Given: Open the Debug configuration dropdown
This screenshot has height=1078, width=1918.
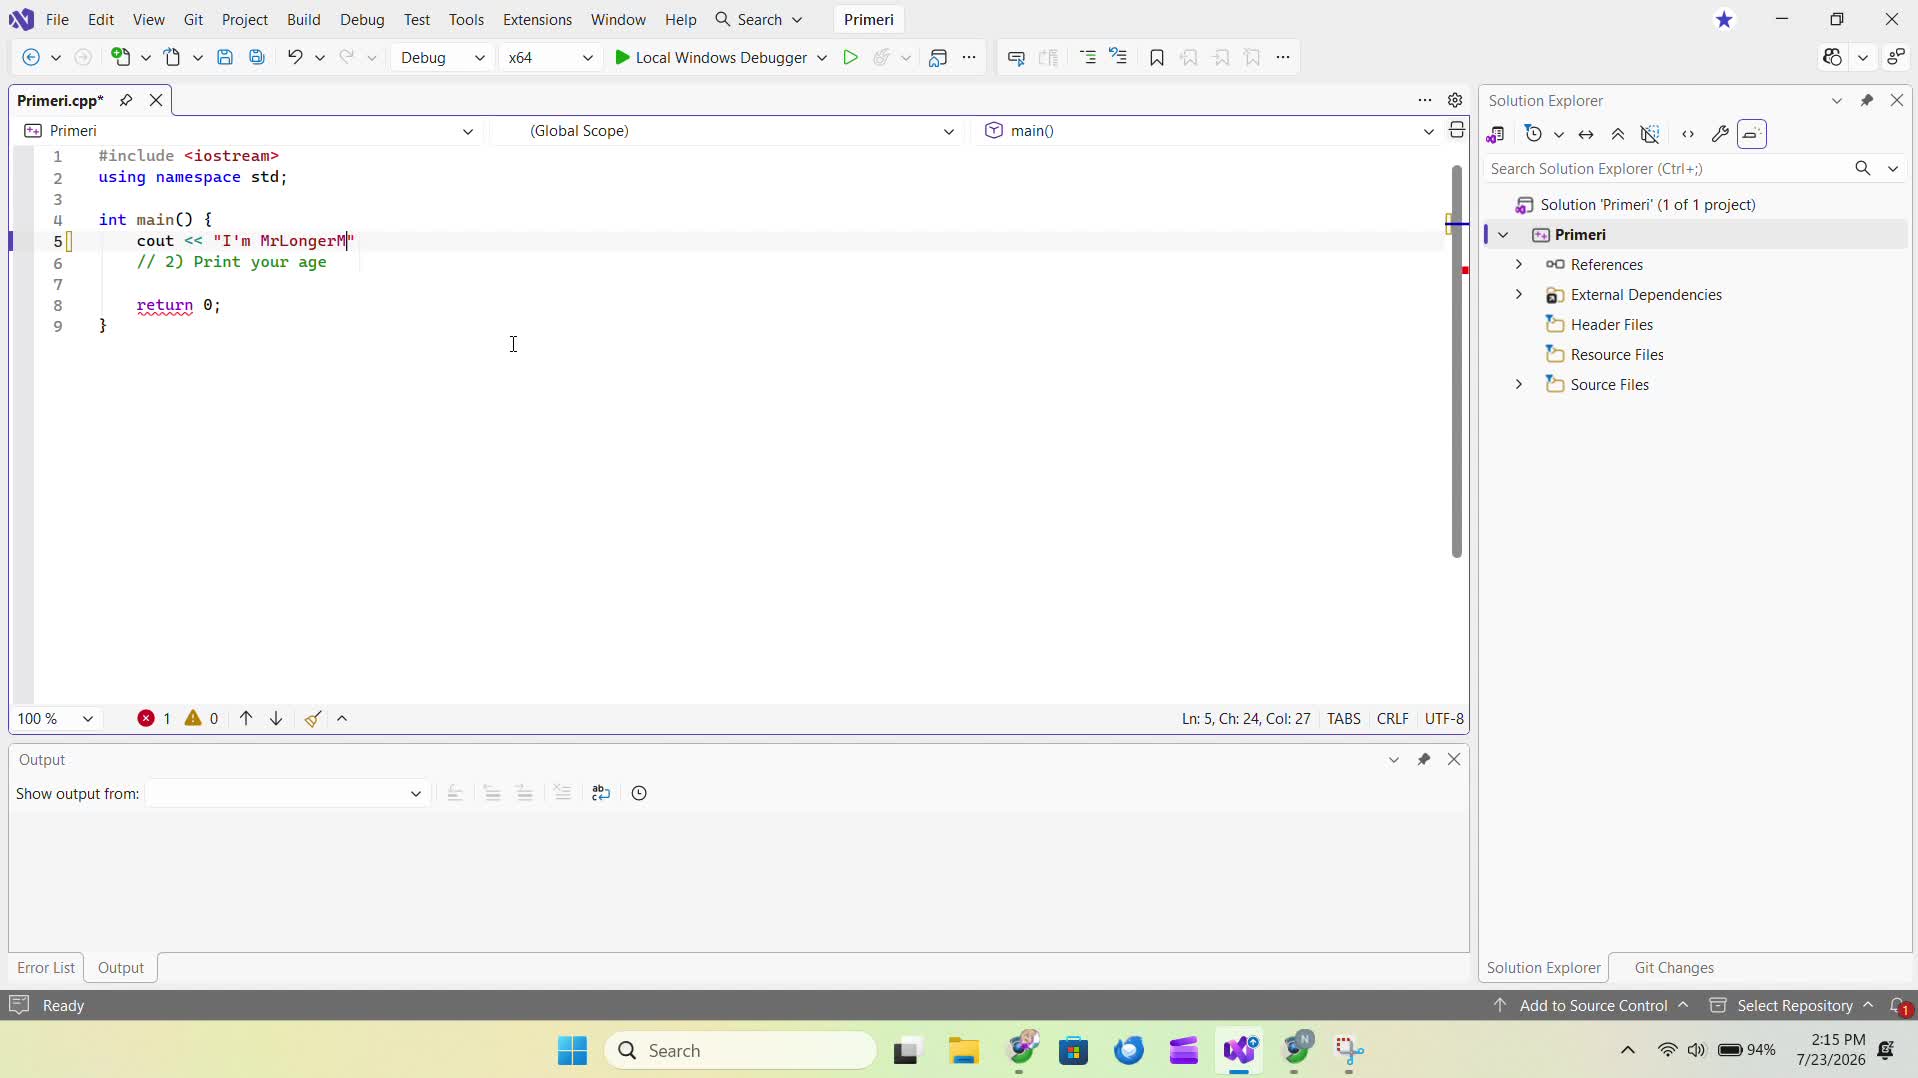Looking at the screenshot, I should coord(443,58).
